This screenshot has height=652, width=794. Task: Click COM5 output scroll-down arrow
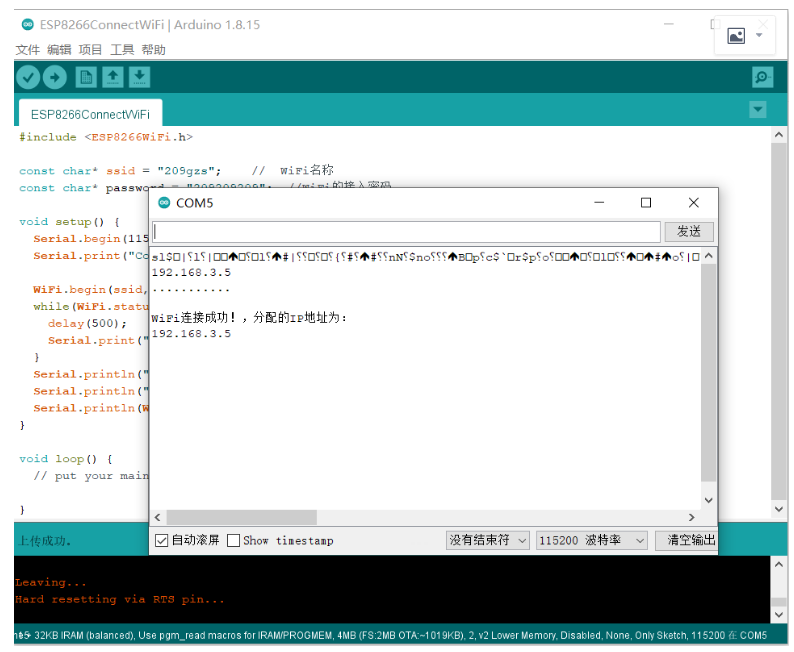tap(708, 500)
